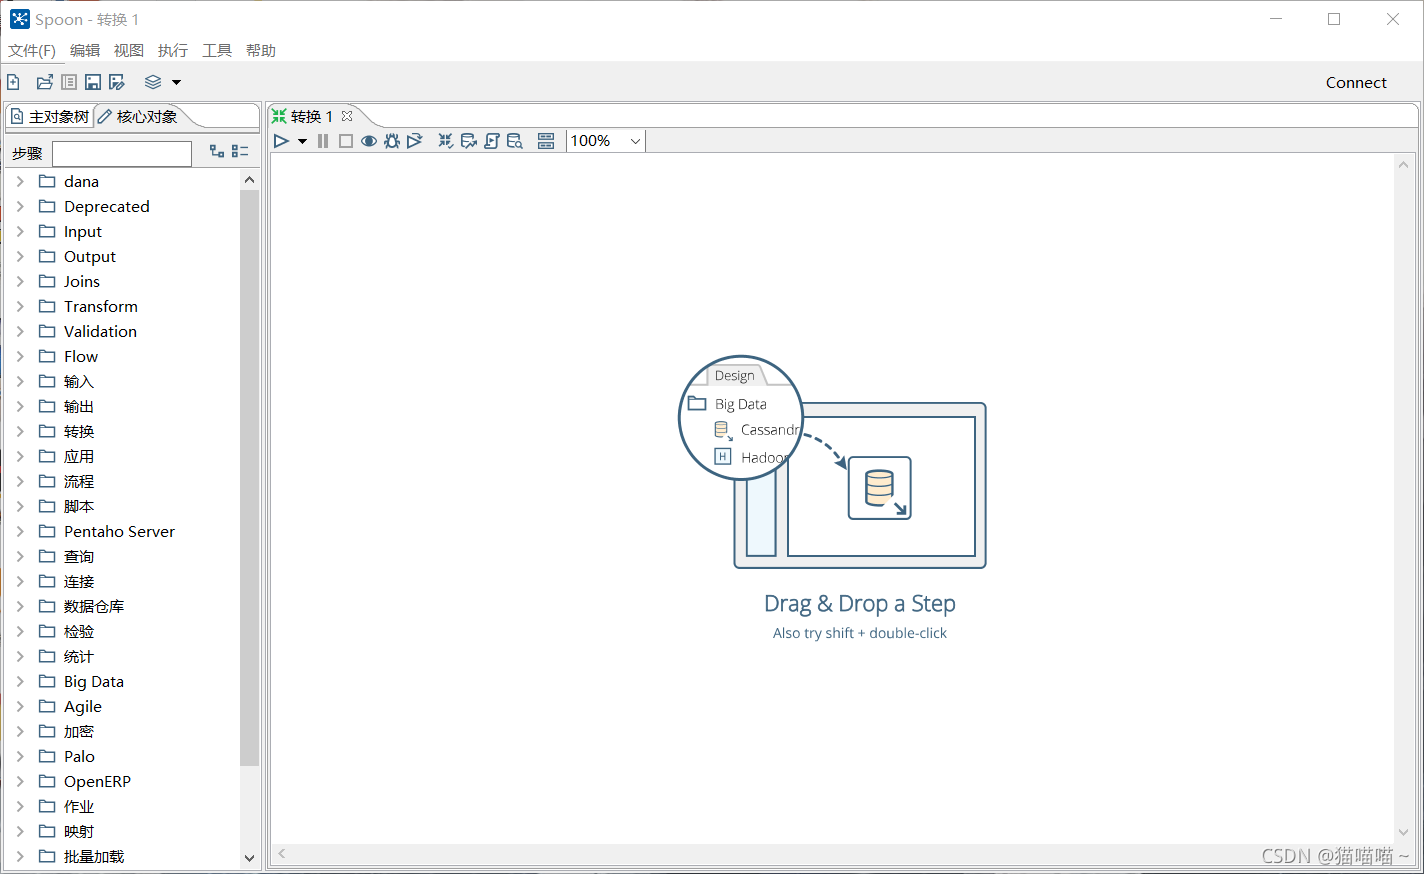The width and height of the screenshot is (1424, 874).
Task: Click the canvas scroll-left arrow
Action: tap(282, 853)
